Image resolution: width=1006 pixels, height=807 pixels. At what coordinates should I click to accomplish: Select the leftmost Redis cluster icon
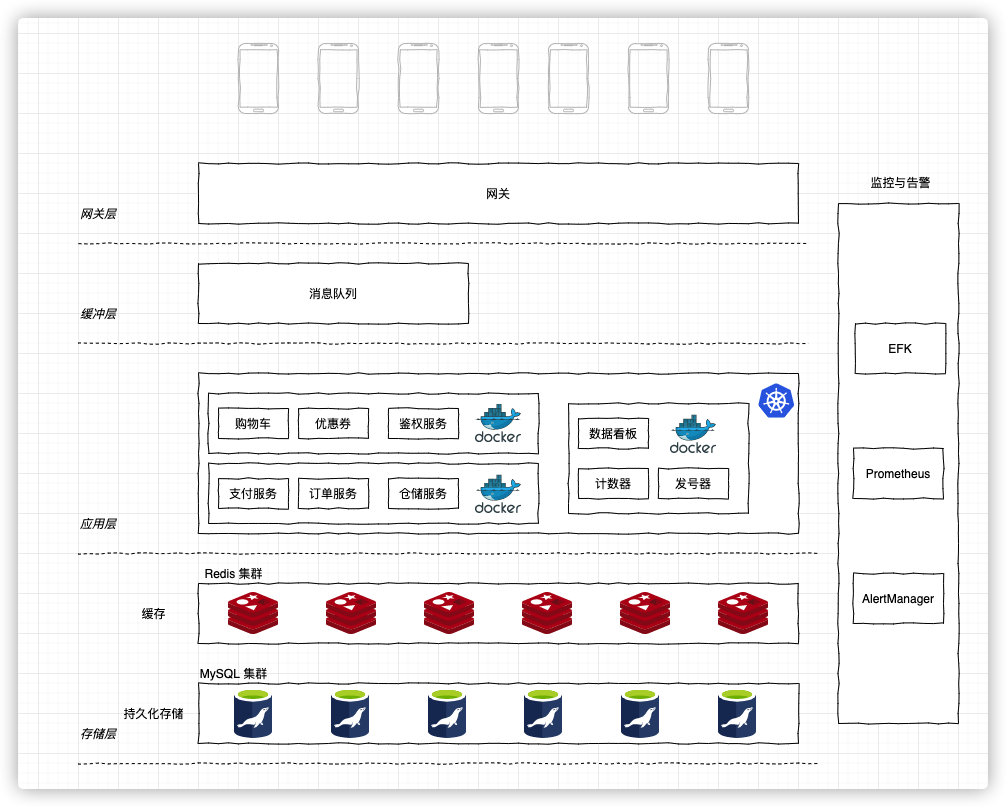click(253, 613)
